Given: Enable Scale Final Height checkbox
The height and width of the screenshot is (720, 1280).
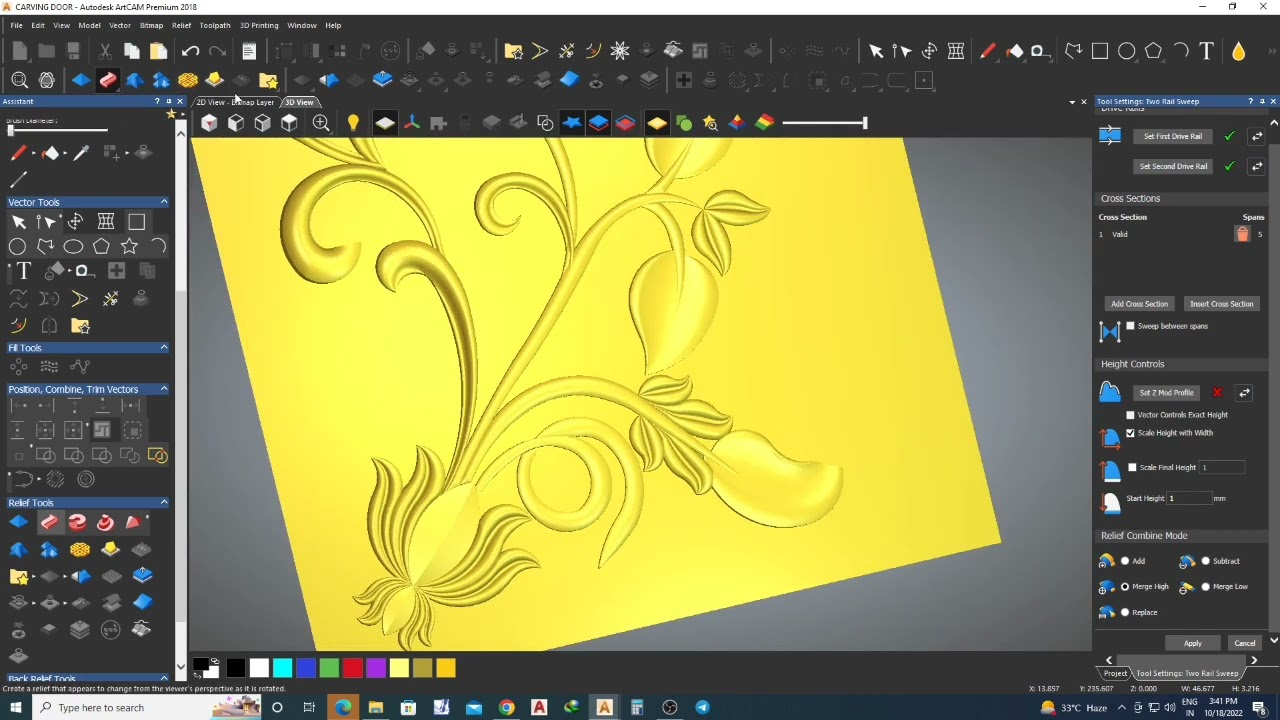Looking at the screenshot, I should pos(1132,467).
